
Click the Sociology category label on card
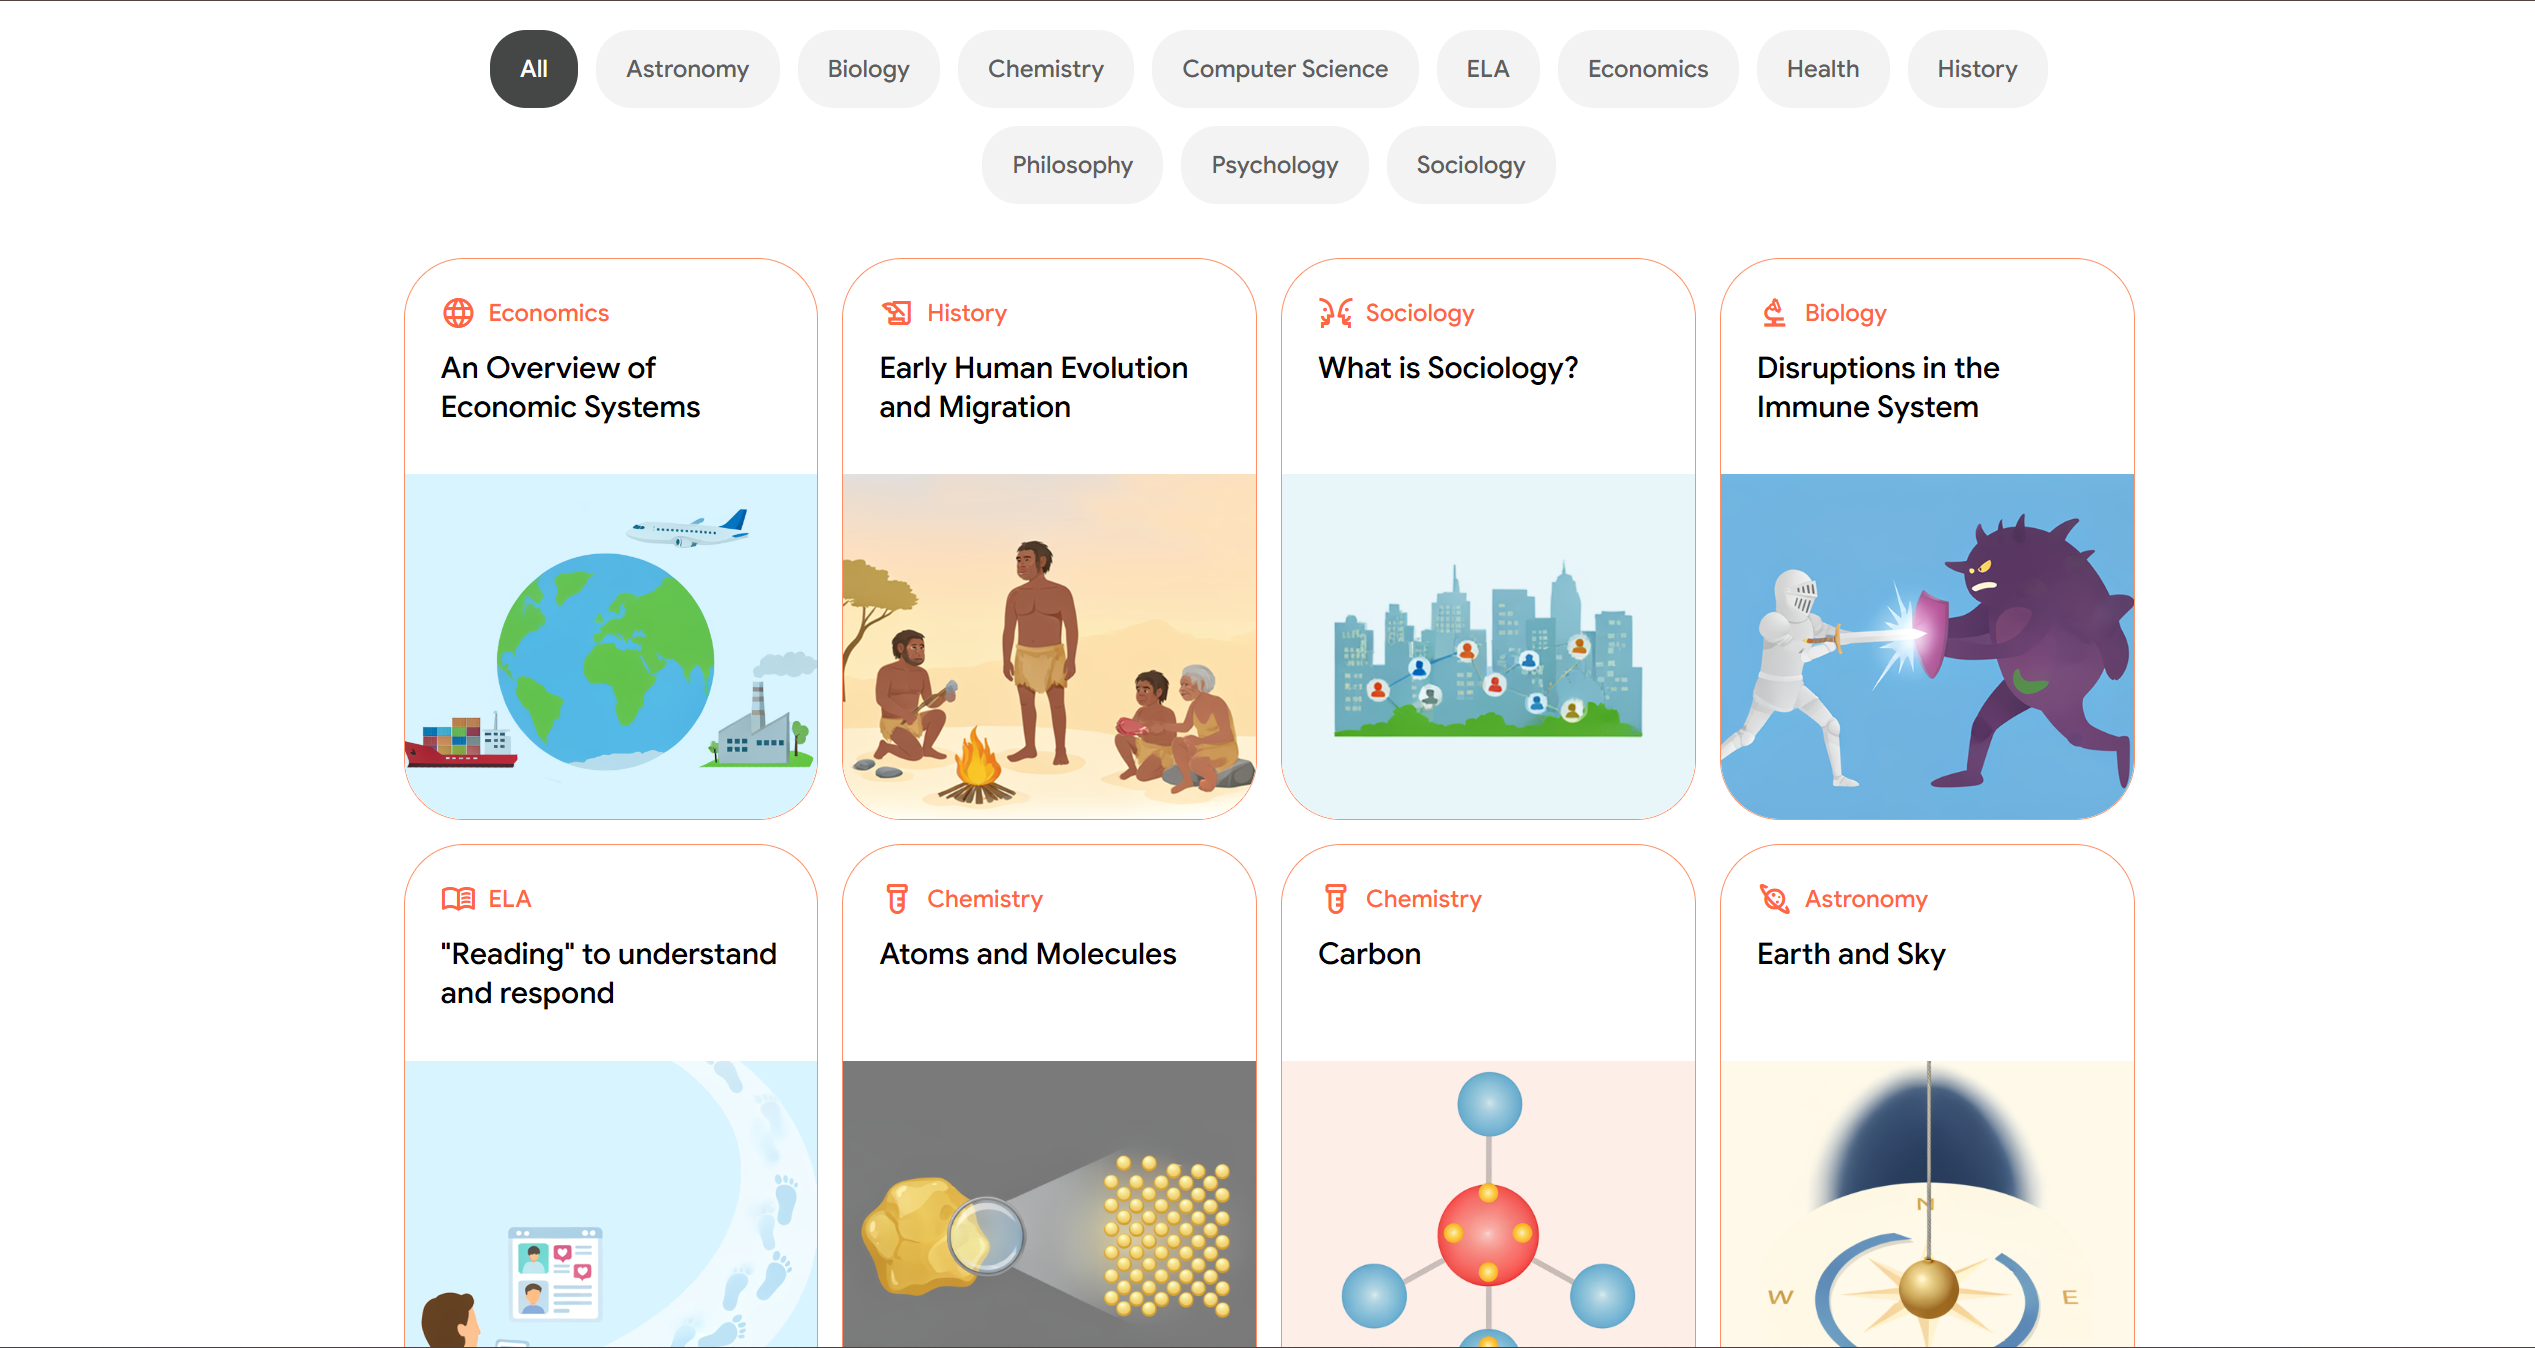coord(1420,313)
